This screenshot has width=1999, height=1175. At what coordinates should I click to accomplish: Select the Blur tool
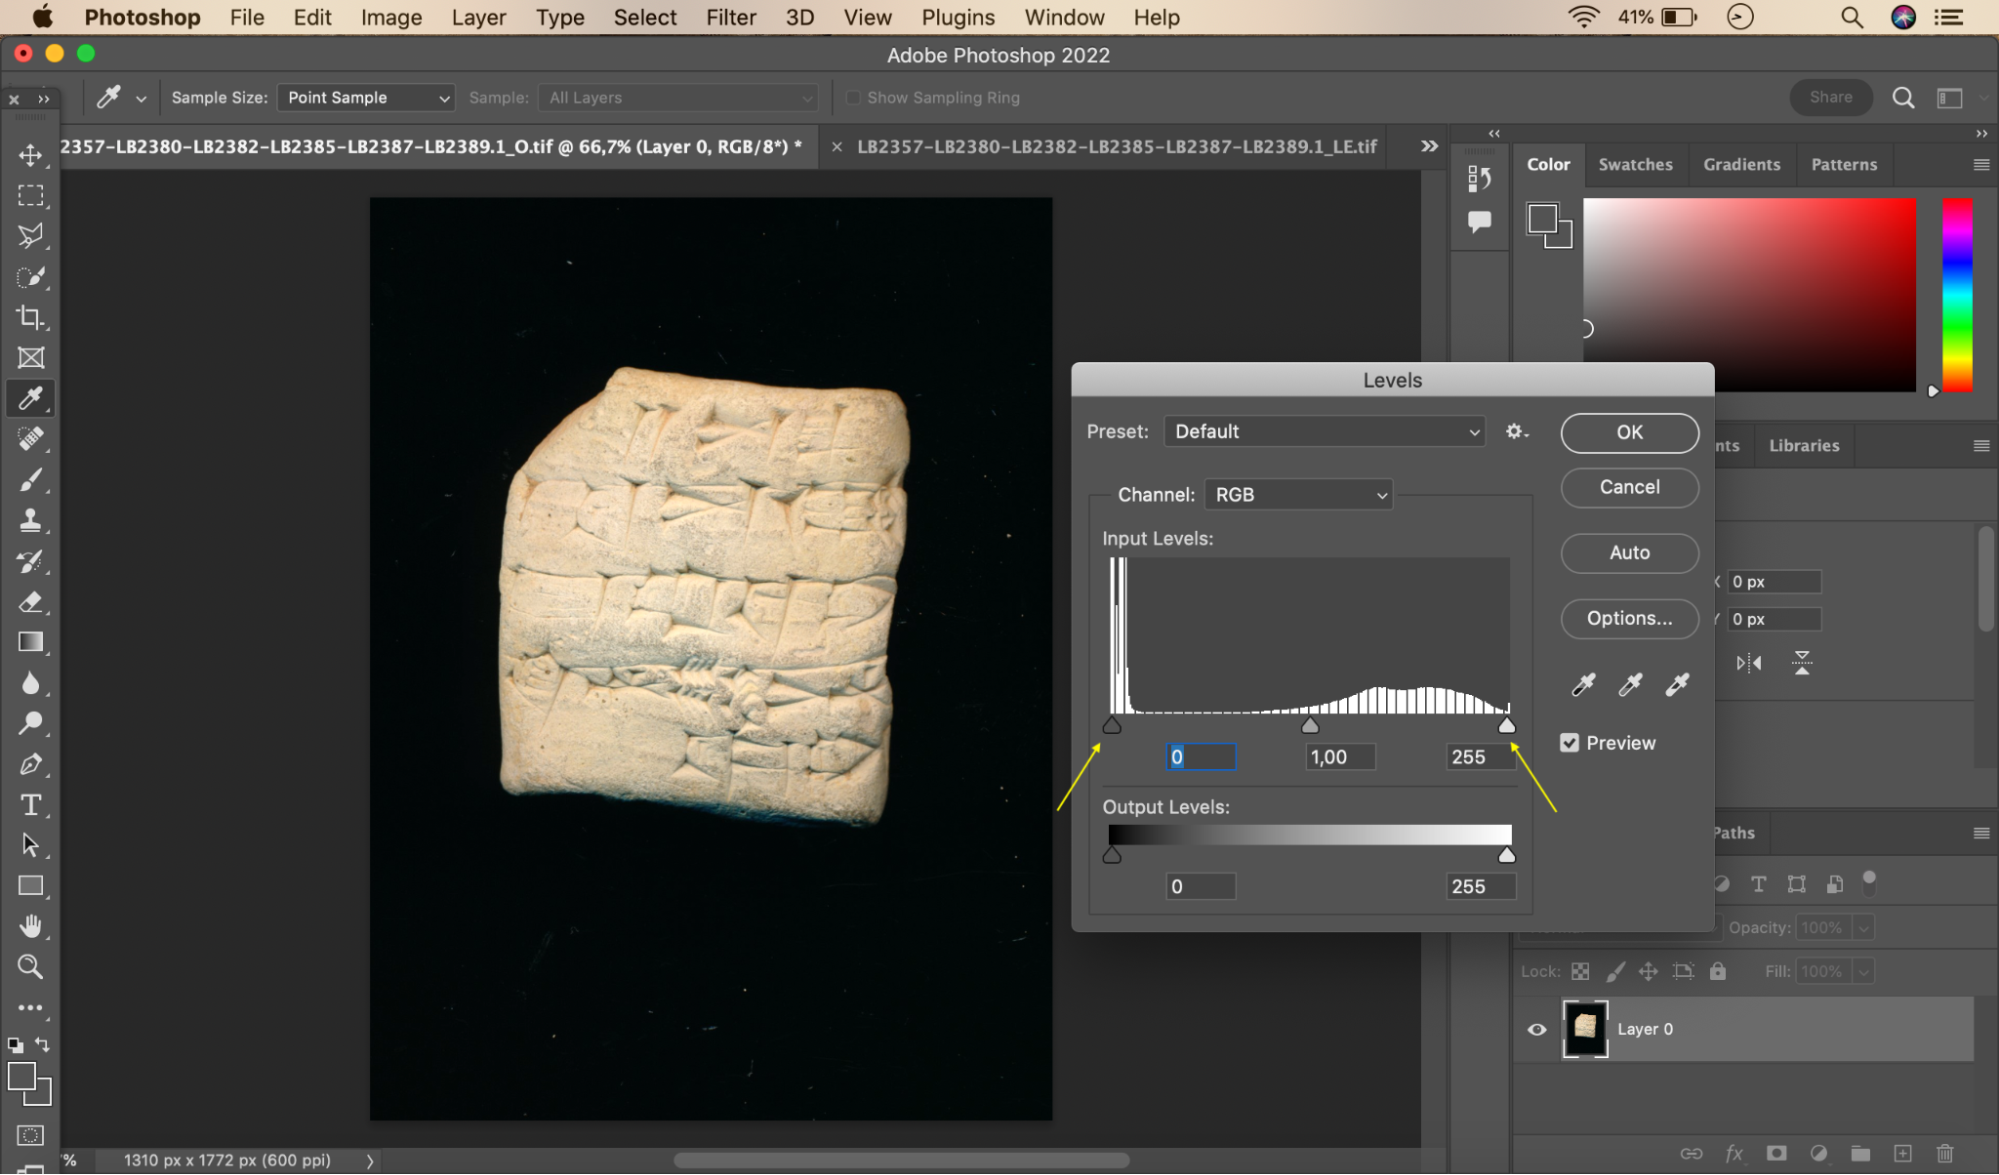[30, 683]
